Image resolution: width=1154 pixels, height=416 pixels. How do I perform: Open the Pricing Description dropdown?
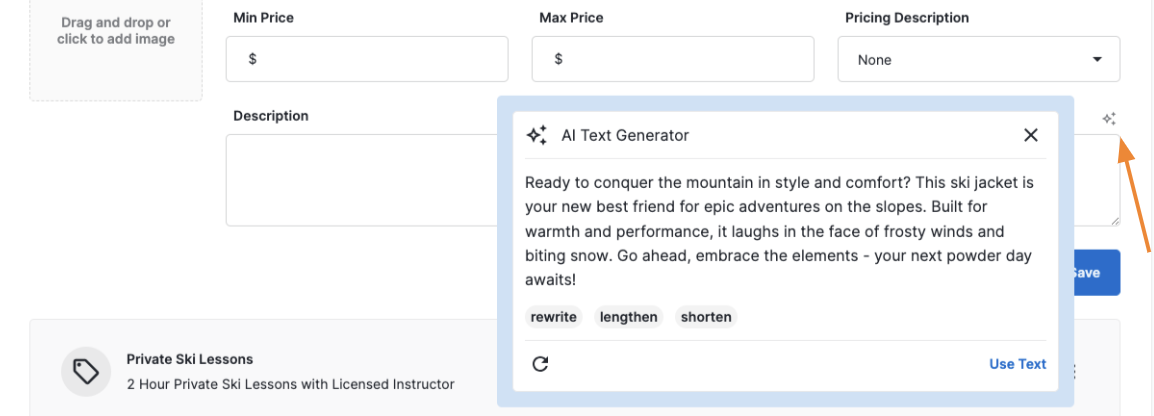[978, 60]
